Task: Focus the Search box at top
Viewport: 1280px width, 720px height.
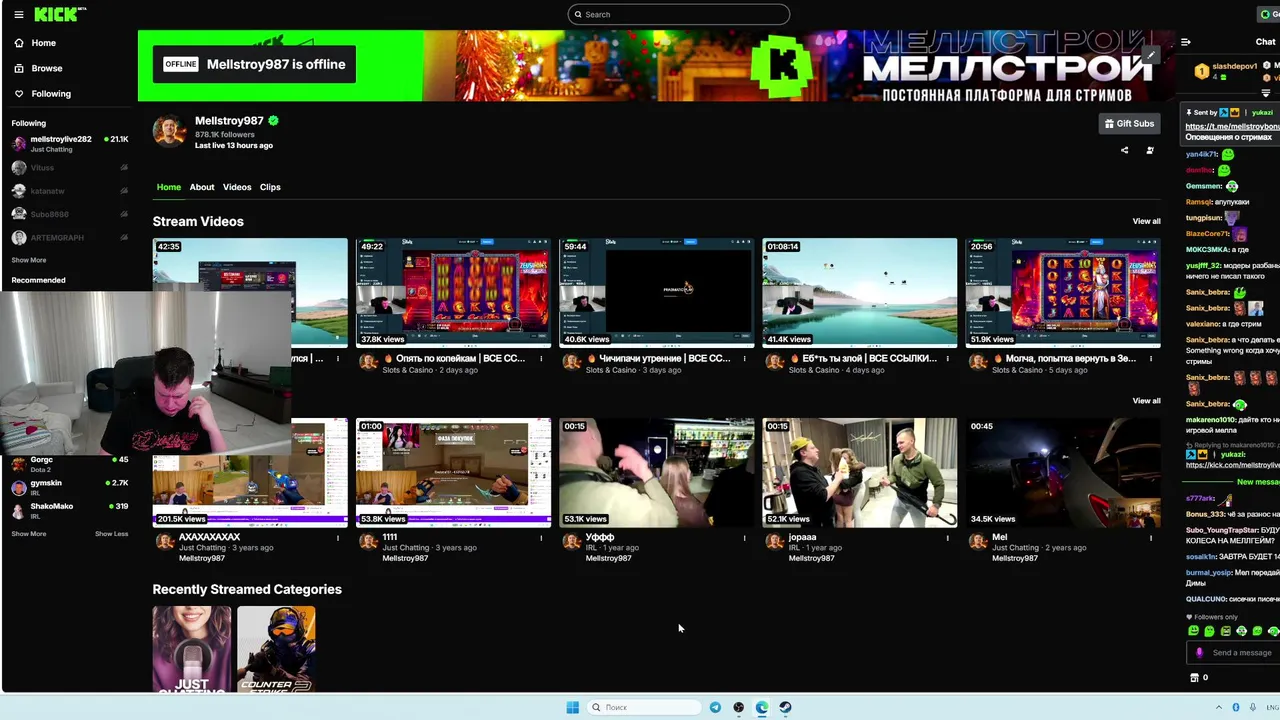Action: (678, 14)
